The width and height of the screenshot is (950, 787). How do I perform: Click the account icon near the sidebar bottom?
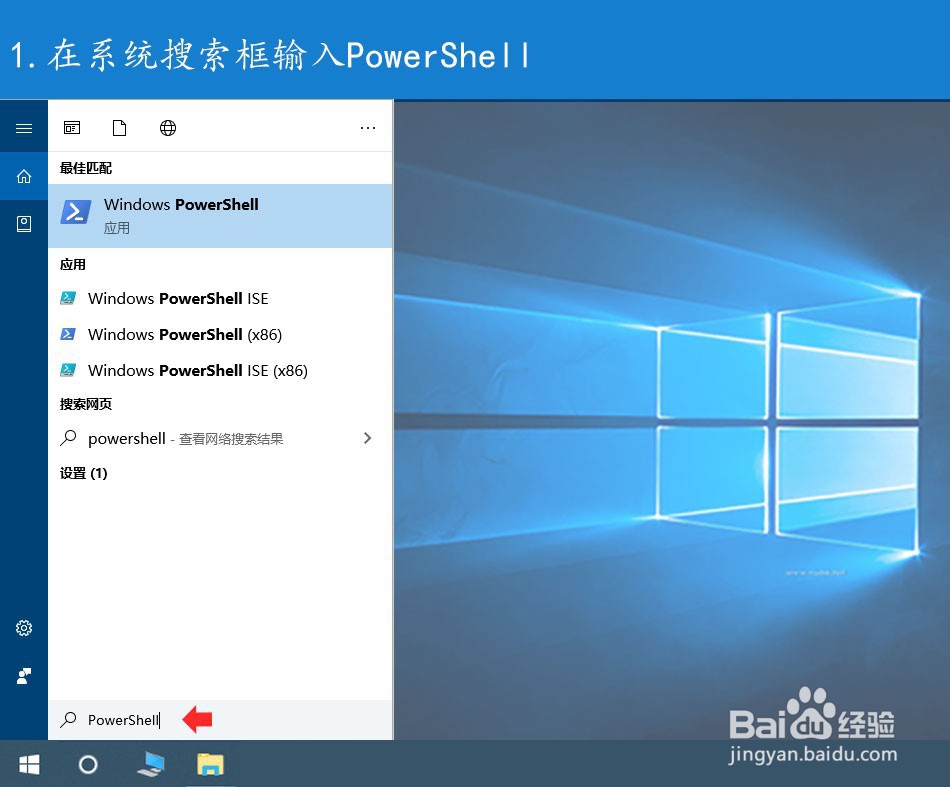[x=24, y=676]
